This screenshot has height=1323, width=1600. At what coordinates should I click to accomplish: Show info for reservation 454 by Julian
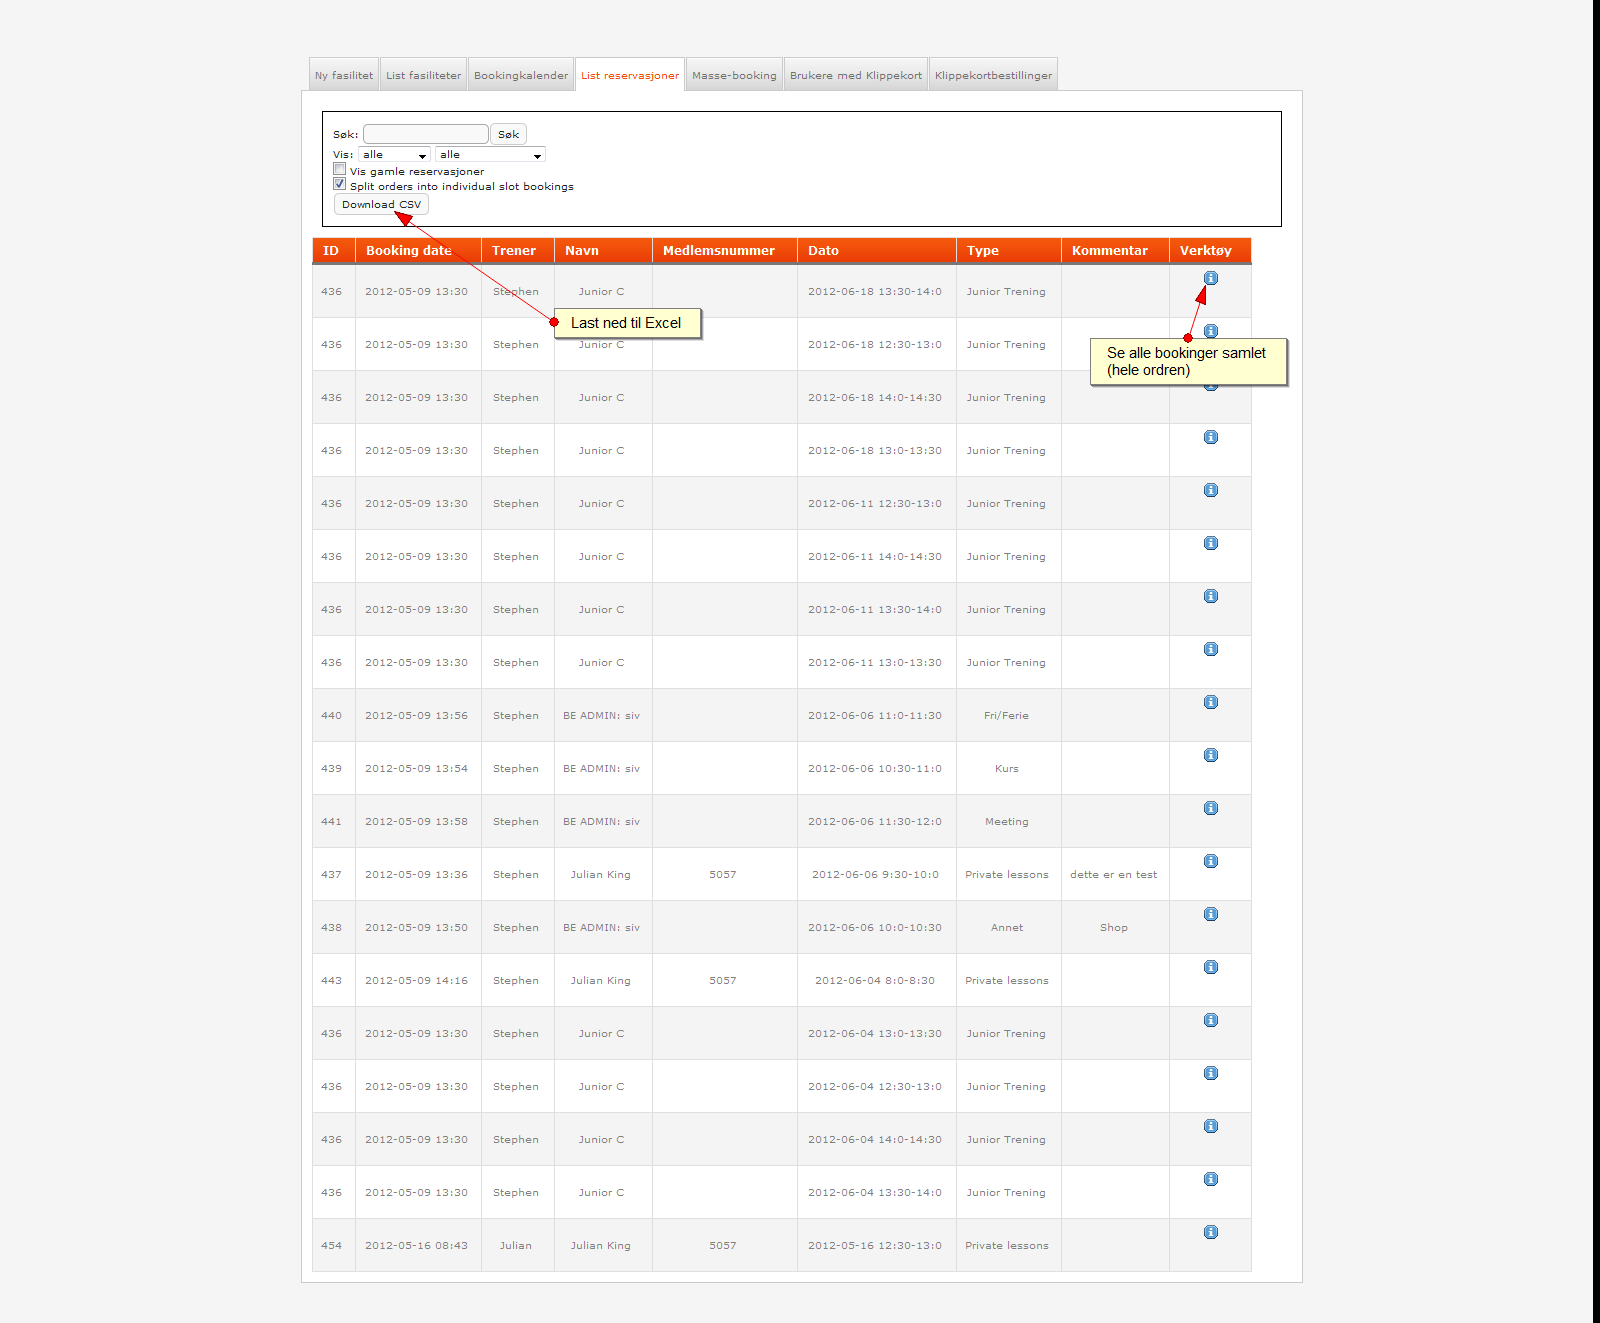(x=1211, y=1232)
